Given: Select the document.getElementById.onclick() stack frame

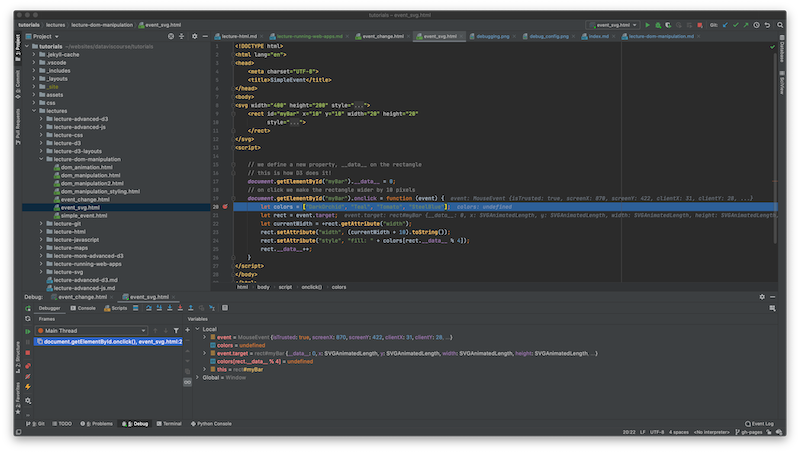Looking at the screenshot, I should click(x=108, y=342).
